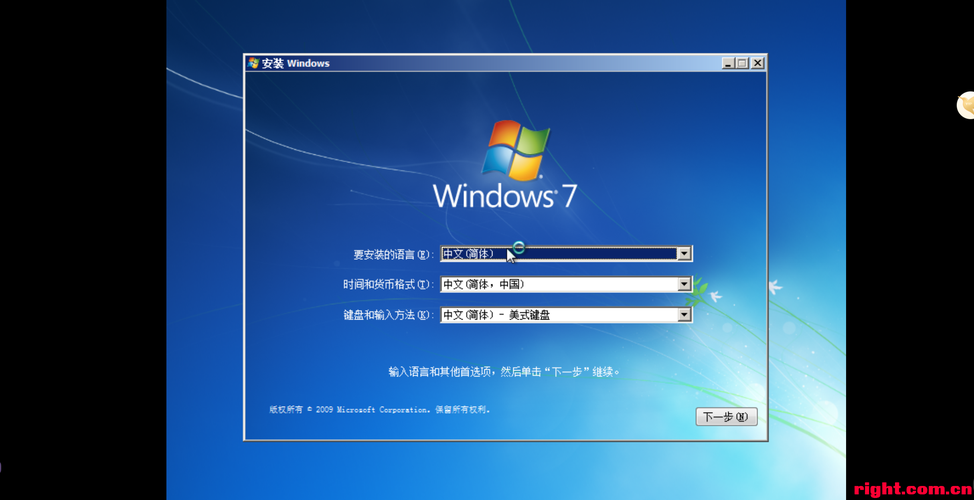Image resolution: width=974 pixels, height=500 pixels.
Task: Click the 时间和货币格式(T) label
Action: [389, 284]
